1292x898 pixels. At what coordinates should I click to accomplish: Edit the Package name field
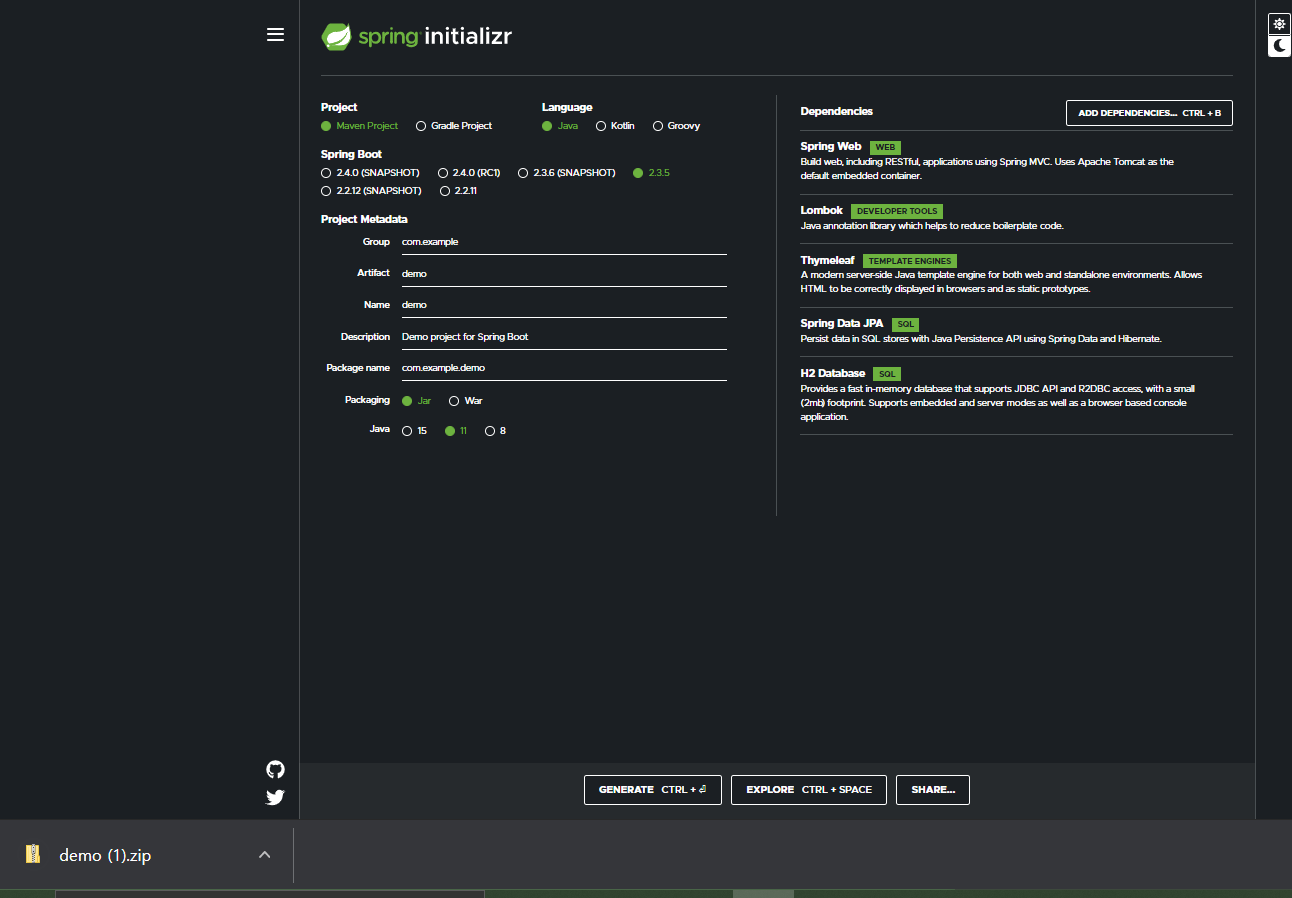pyautogui.click(x=564, y=368)
